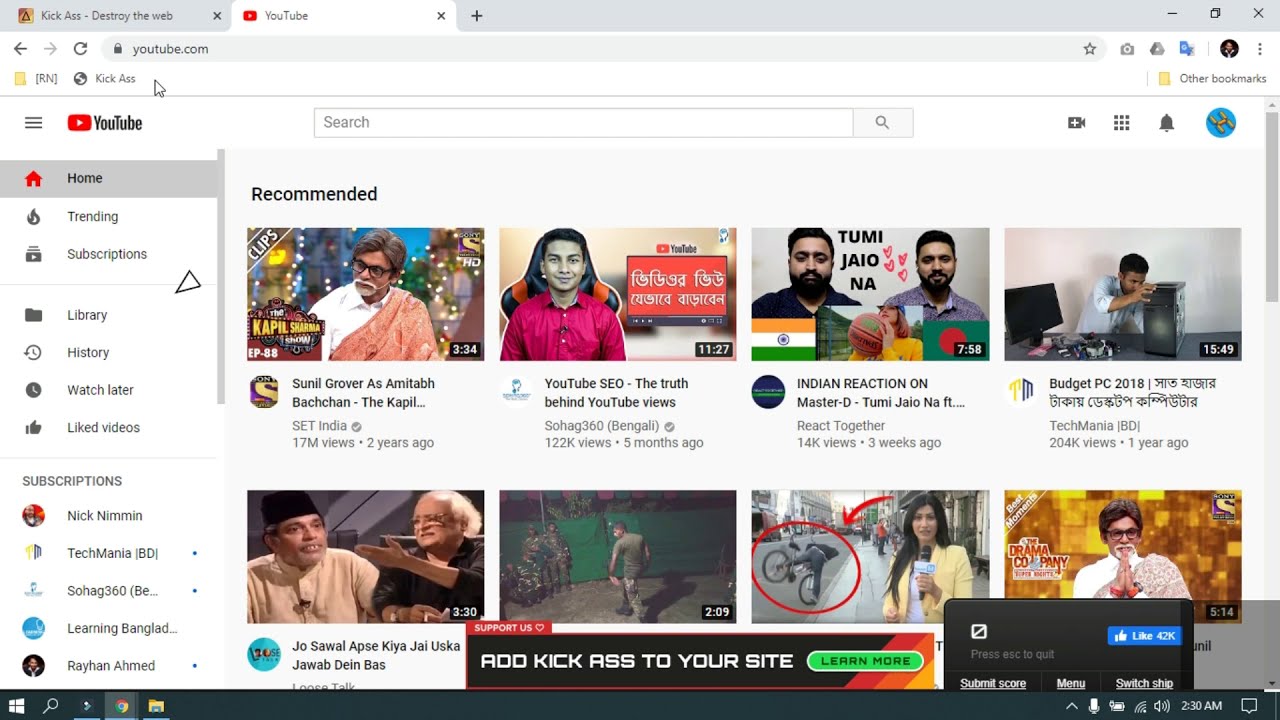This screenshot has width=1280, height=720.
Task: Open File Explorer from the taskbar
Action: 156,705
